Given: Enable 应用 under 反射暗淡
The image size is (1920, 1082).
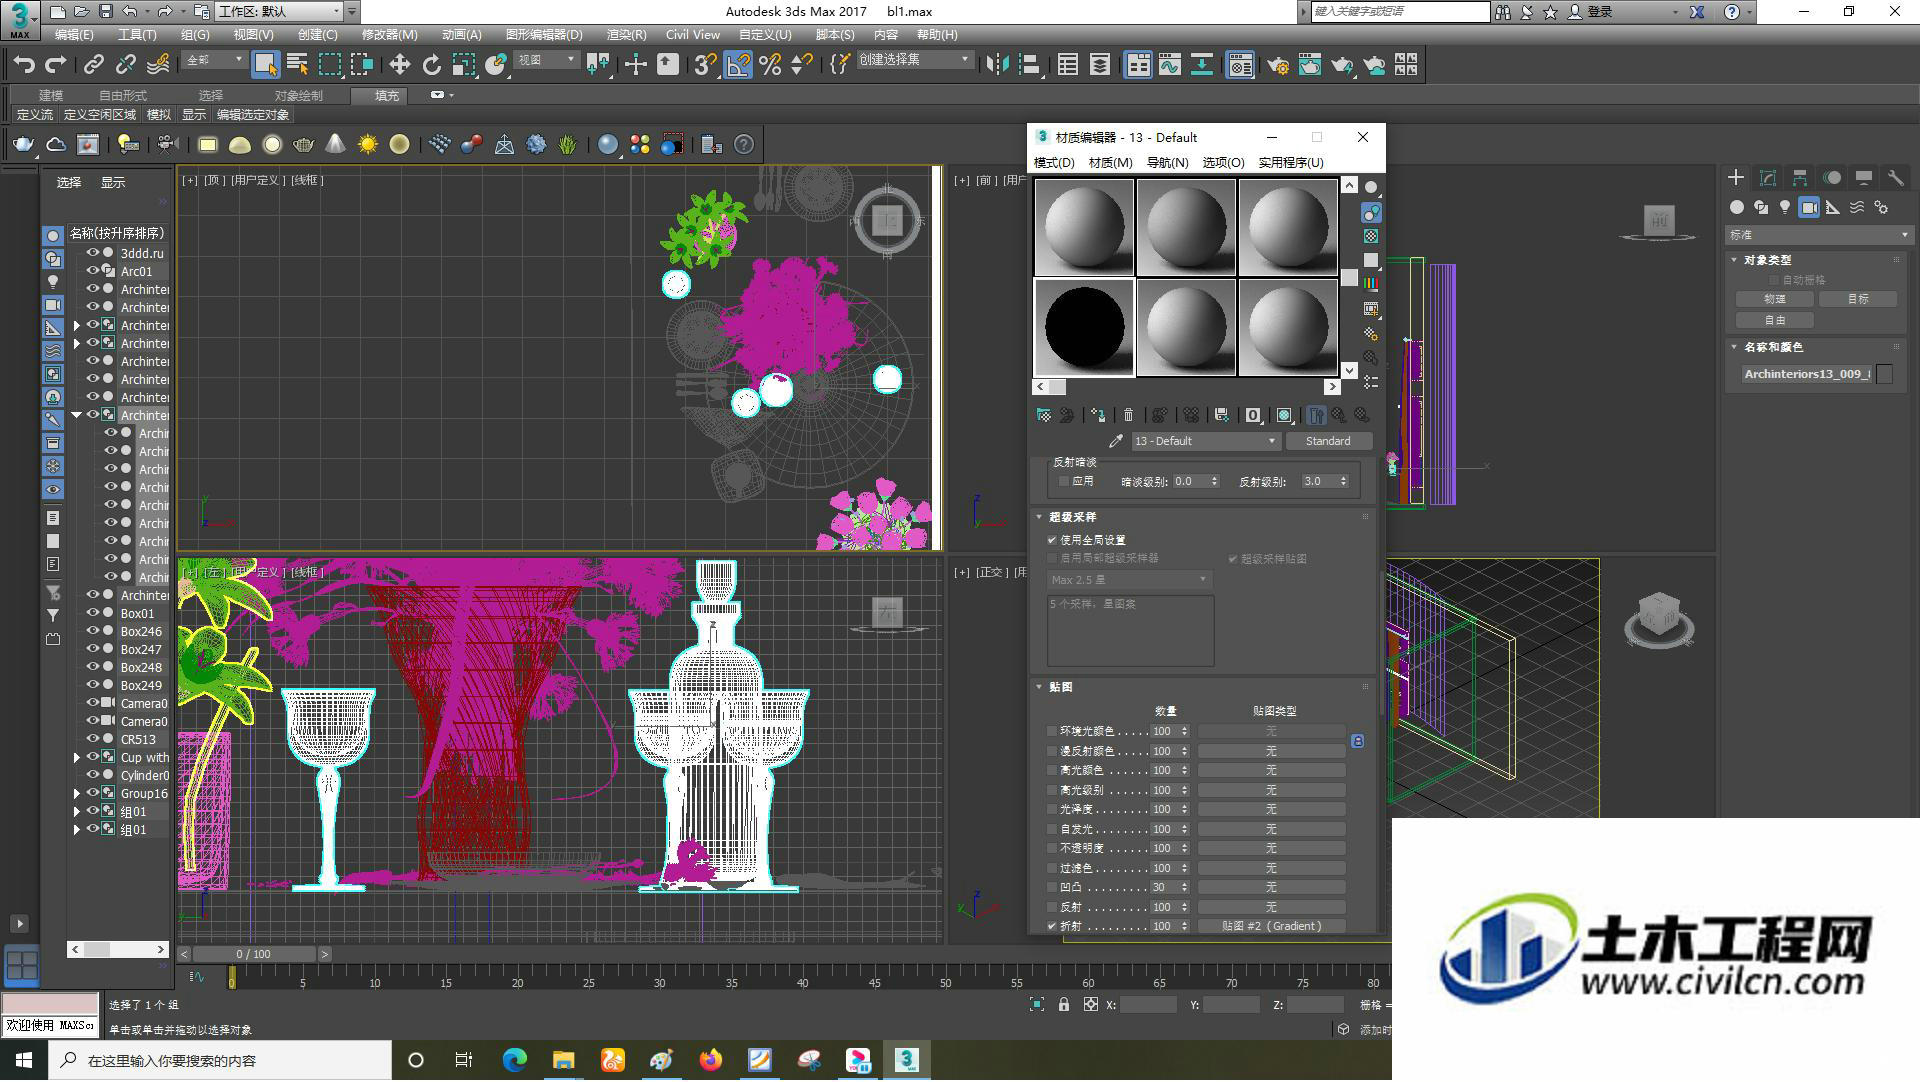Looking at the screenshot, I should pos(1063,481).
